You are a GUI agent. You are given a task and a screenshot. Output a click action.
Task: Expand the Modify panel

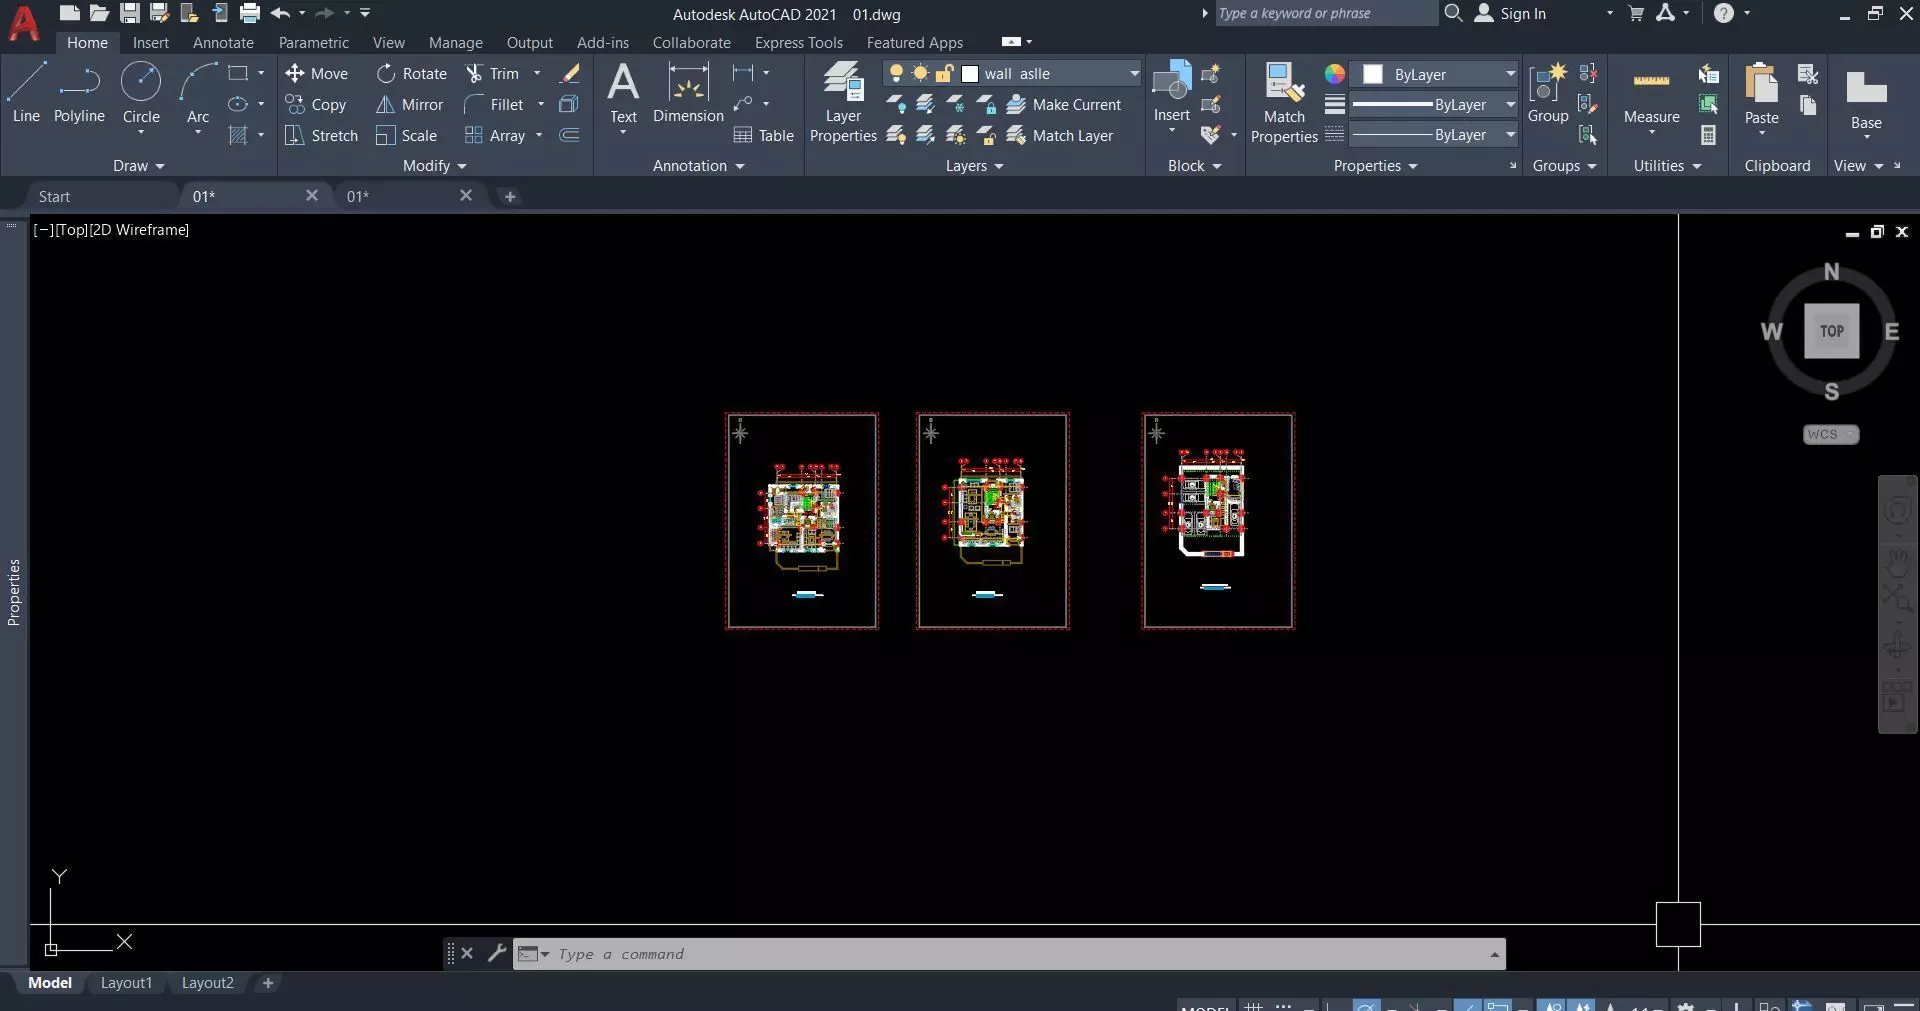click(434, 166)
